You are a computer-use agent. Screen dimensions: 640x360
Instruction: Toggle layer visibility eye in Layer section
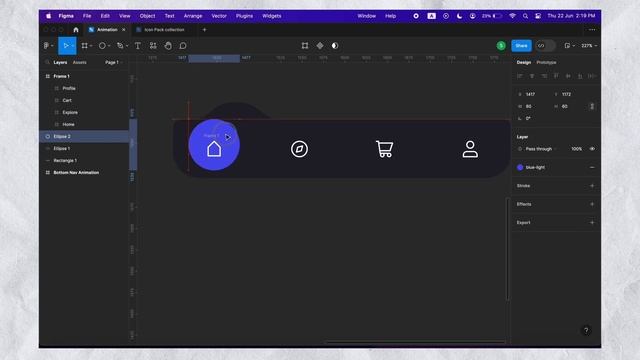(592, 149)
